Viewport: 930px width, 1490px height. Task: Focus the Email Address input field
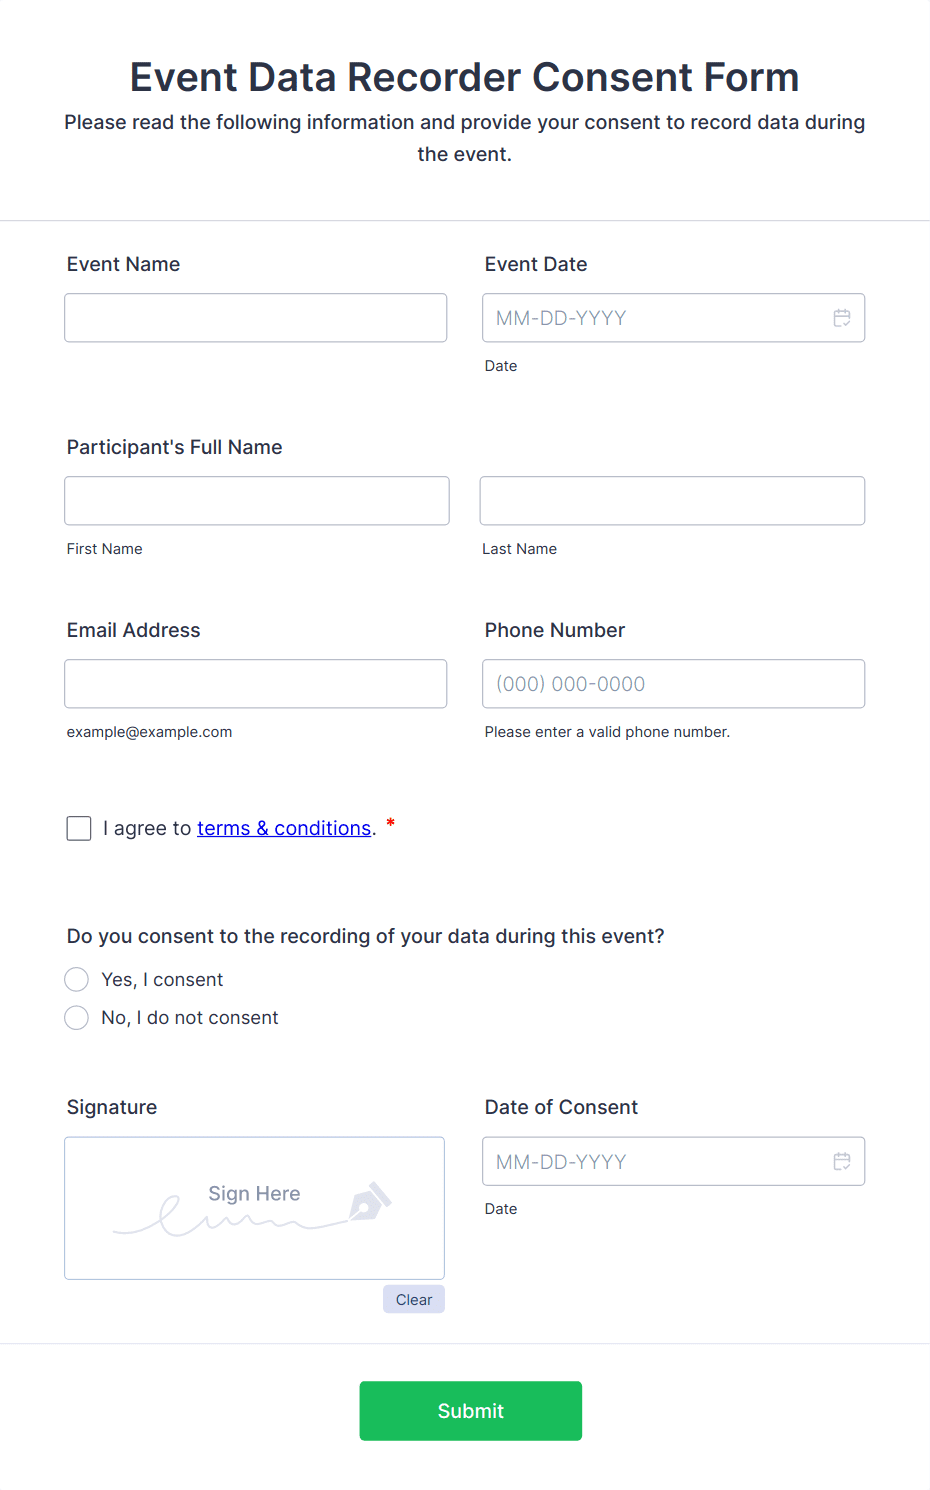coord(255,683)
